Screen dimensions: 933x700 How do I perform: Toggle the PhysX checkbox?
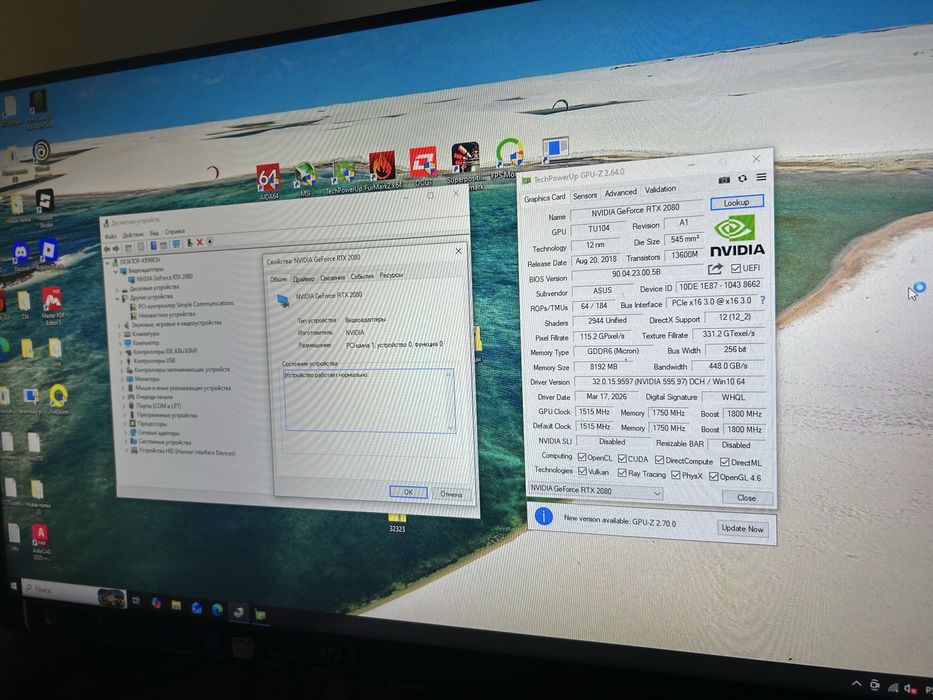coord(675,475)
